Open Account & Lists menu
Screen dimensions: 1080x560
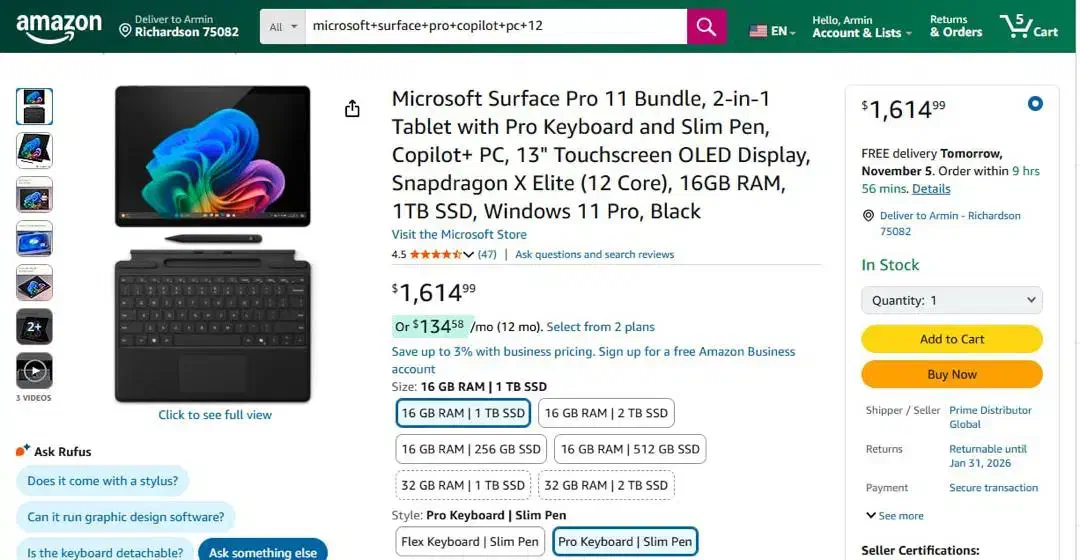coord(861,27)
